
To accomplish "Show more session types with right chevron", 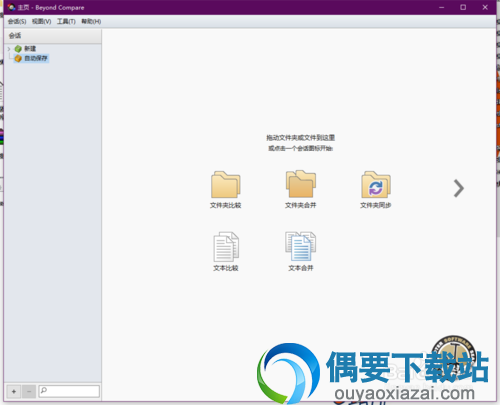I will (459, 189).
